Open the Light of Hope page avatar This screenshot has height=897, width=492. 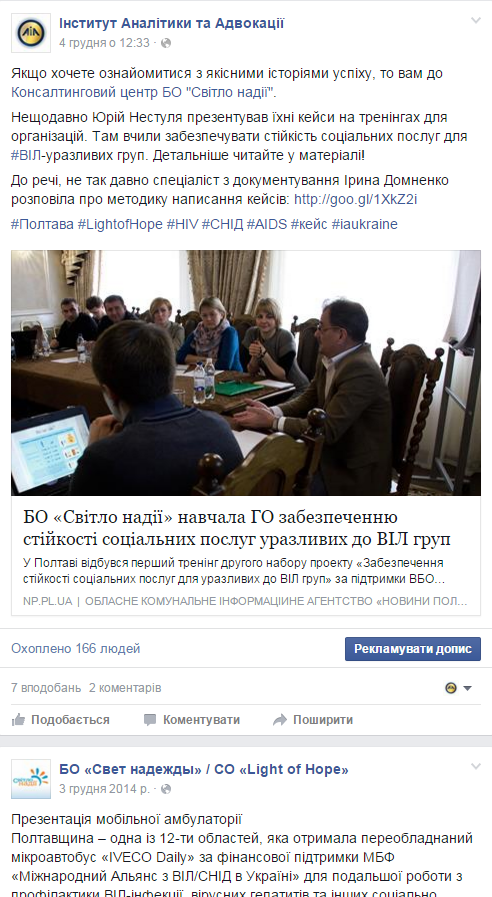pos(31,779)
